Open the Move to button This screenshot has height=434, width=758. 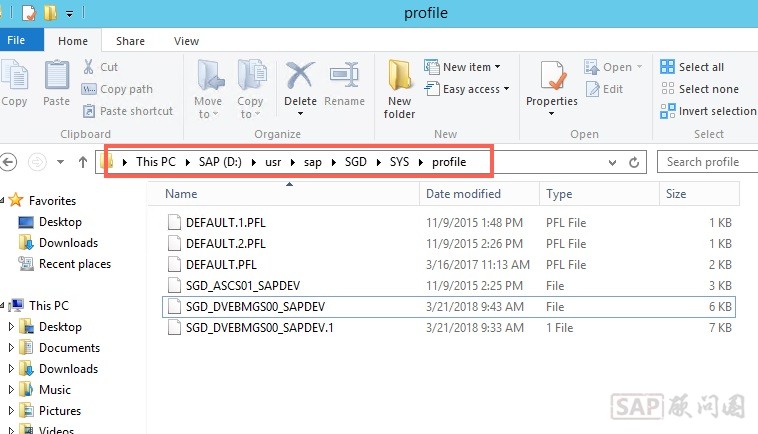tap(208, 89)
